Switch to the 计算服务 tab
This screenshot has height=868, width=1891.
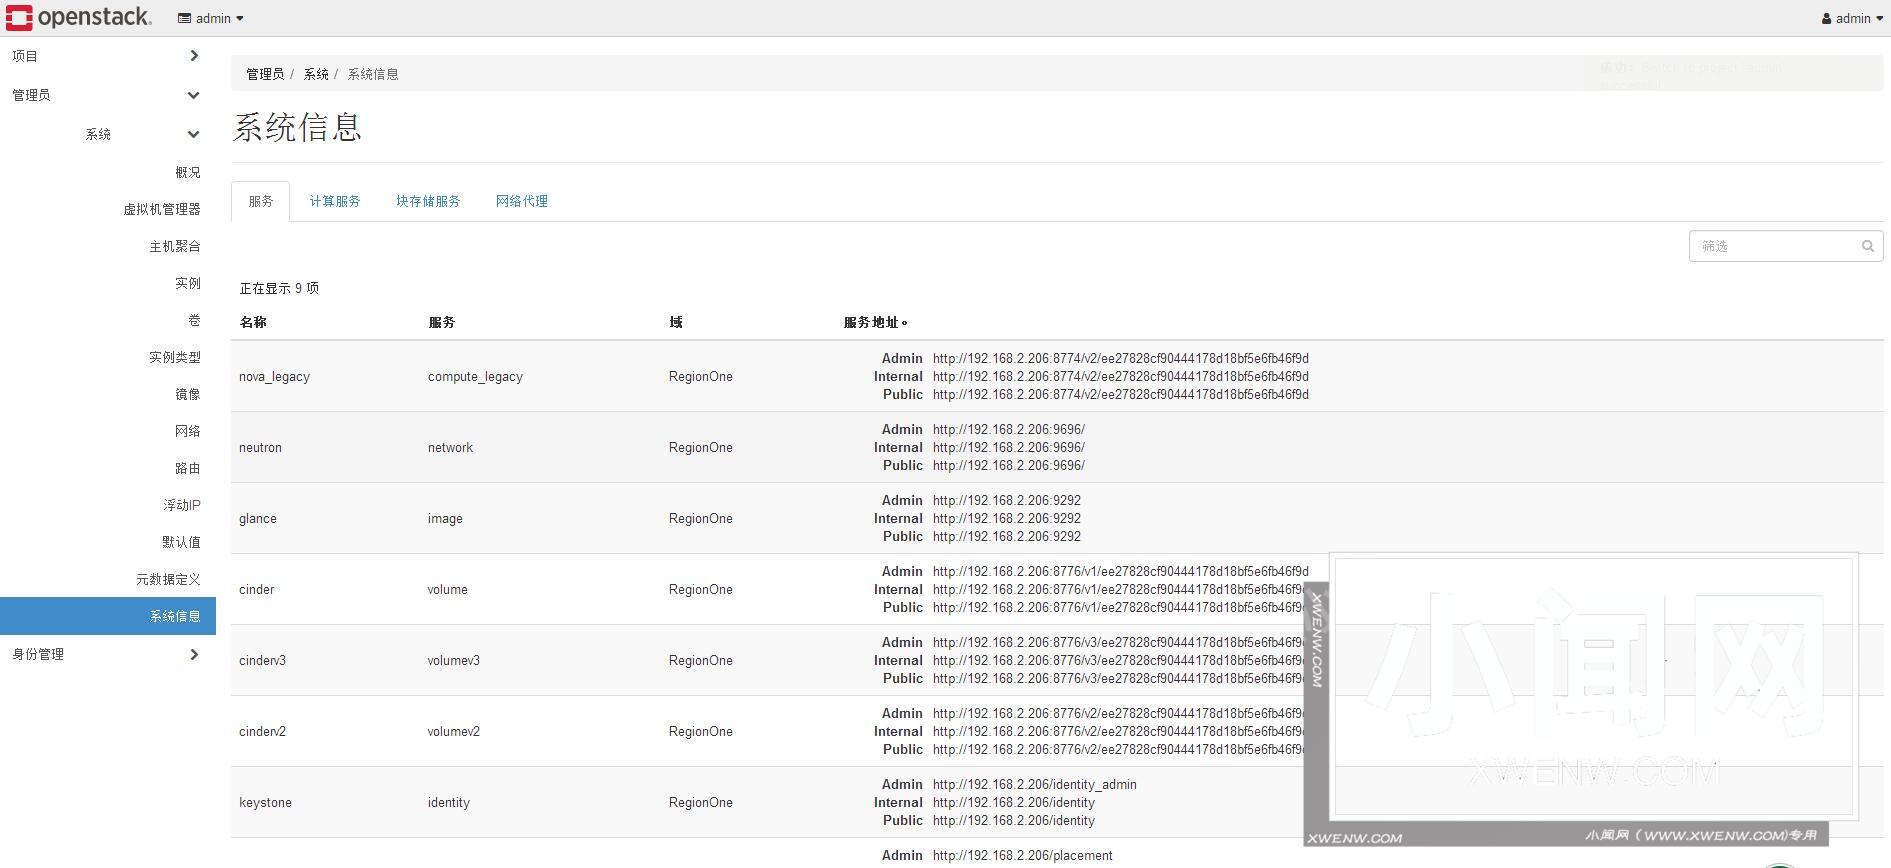pyautogui.click(x=335, y=201)
